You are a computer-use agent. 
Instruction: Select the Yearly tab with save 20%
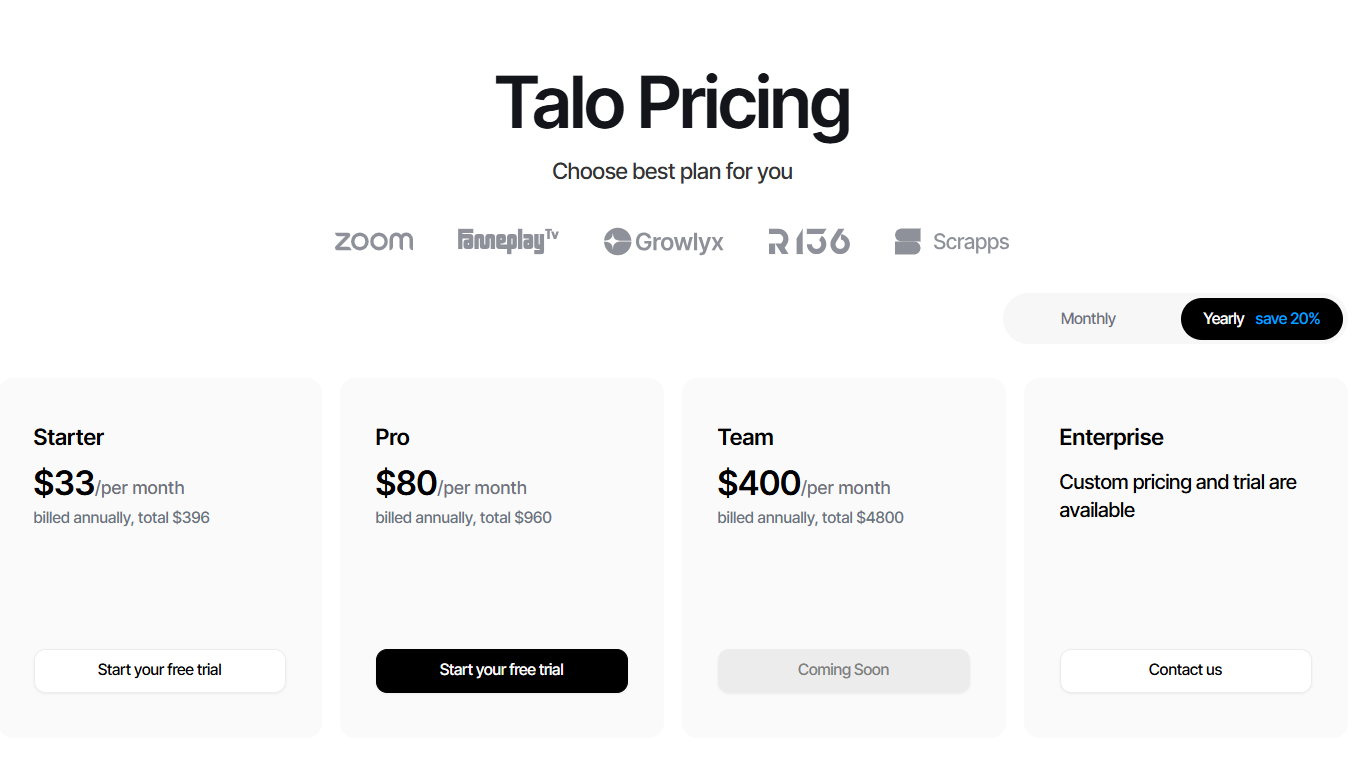pyautogui.click(x=1261, y=318)
